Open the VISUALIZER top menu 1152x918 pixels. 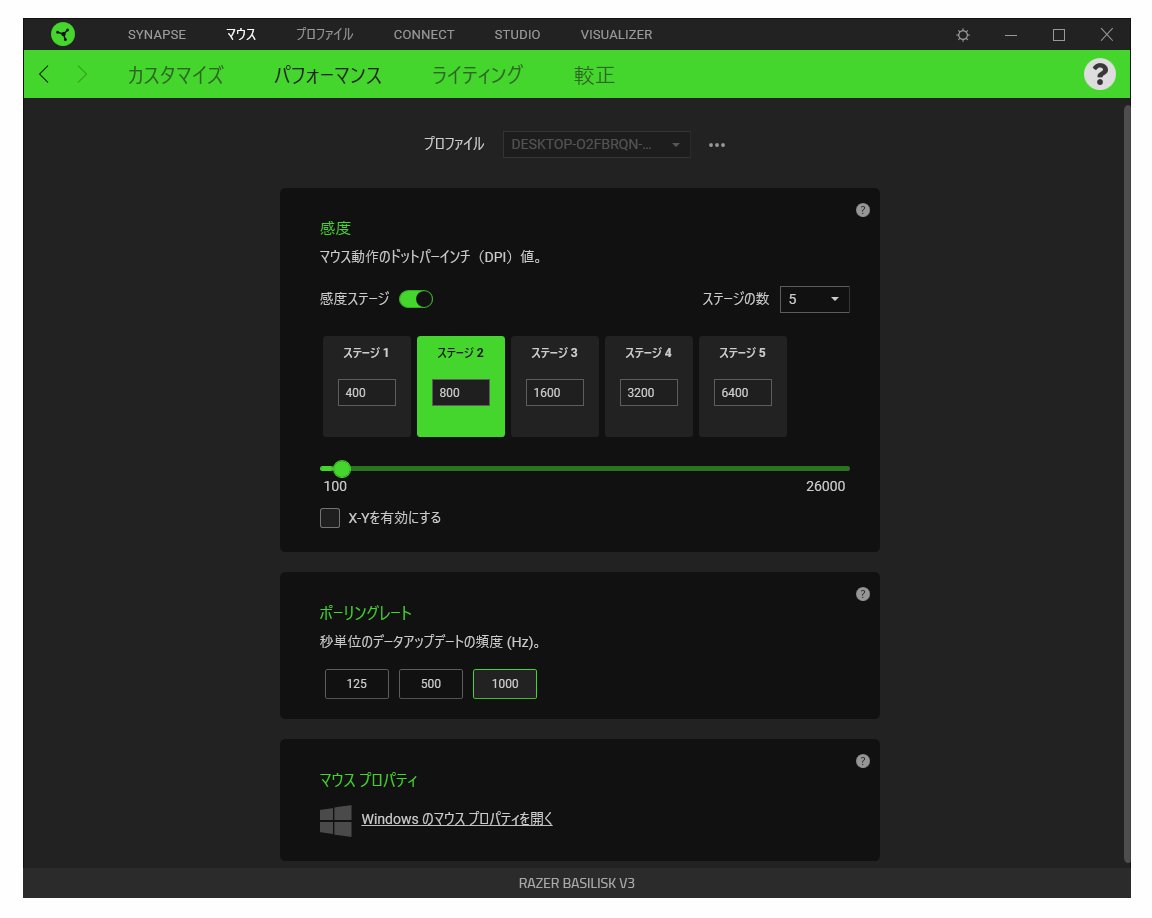(616, 35)
